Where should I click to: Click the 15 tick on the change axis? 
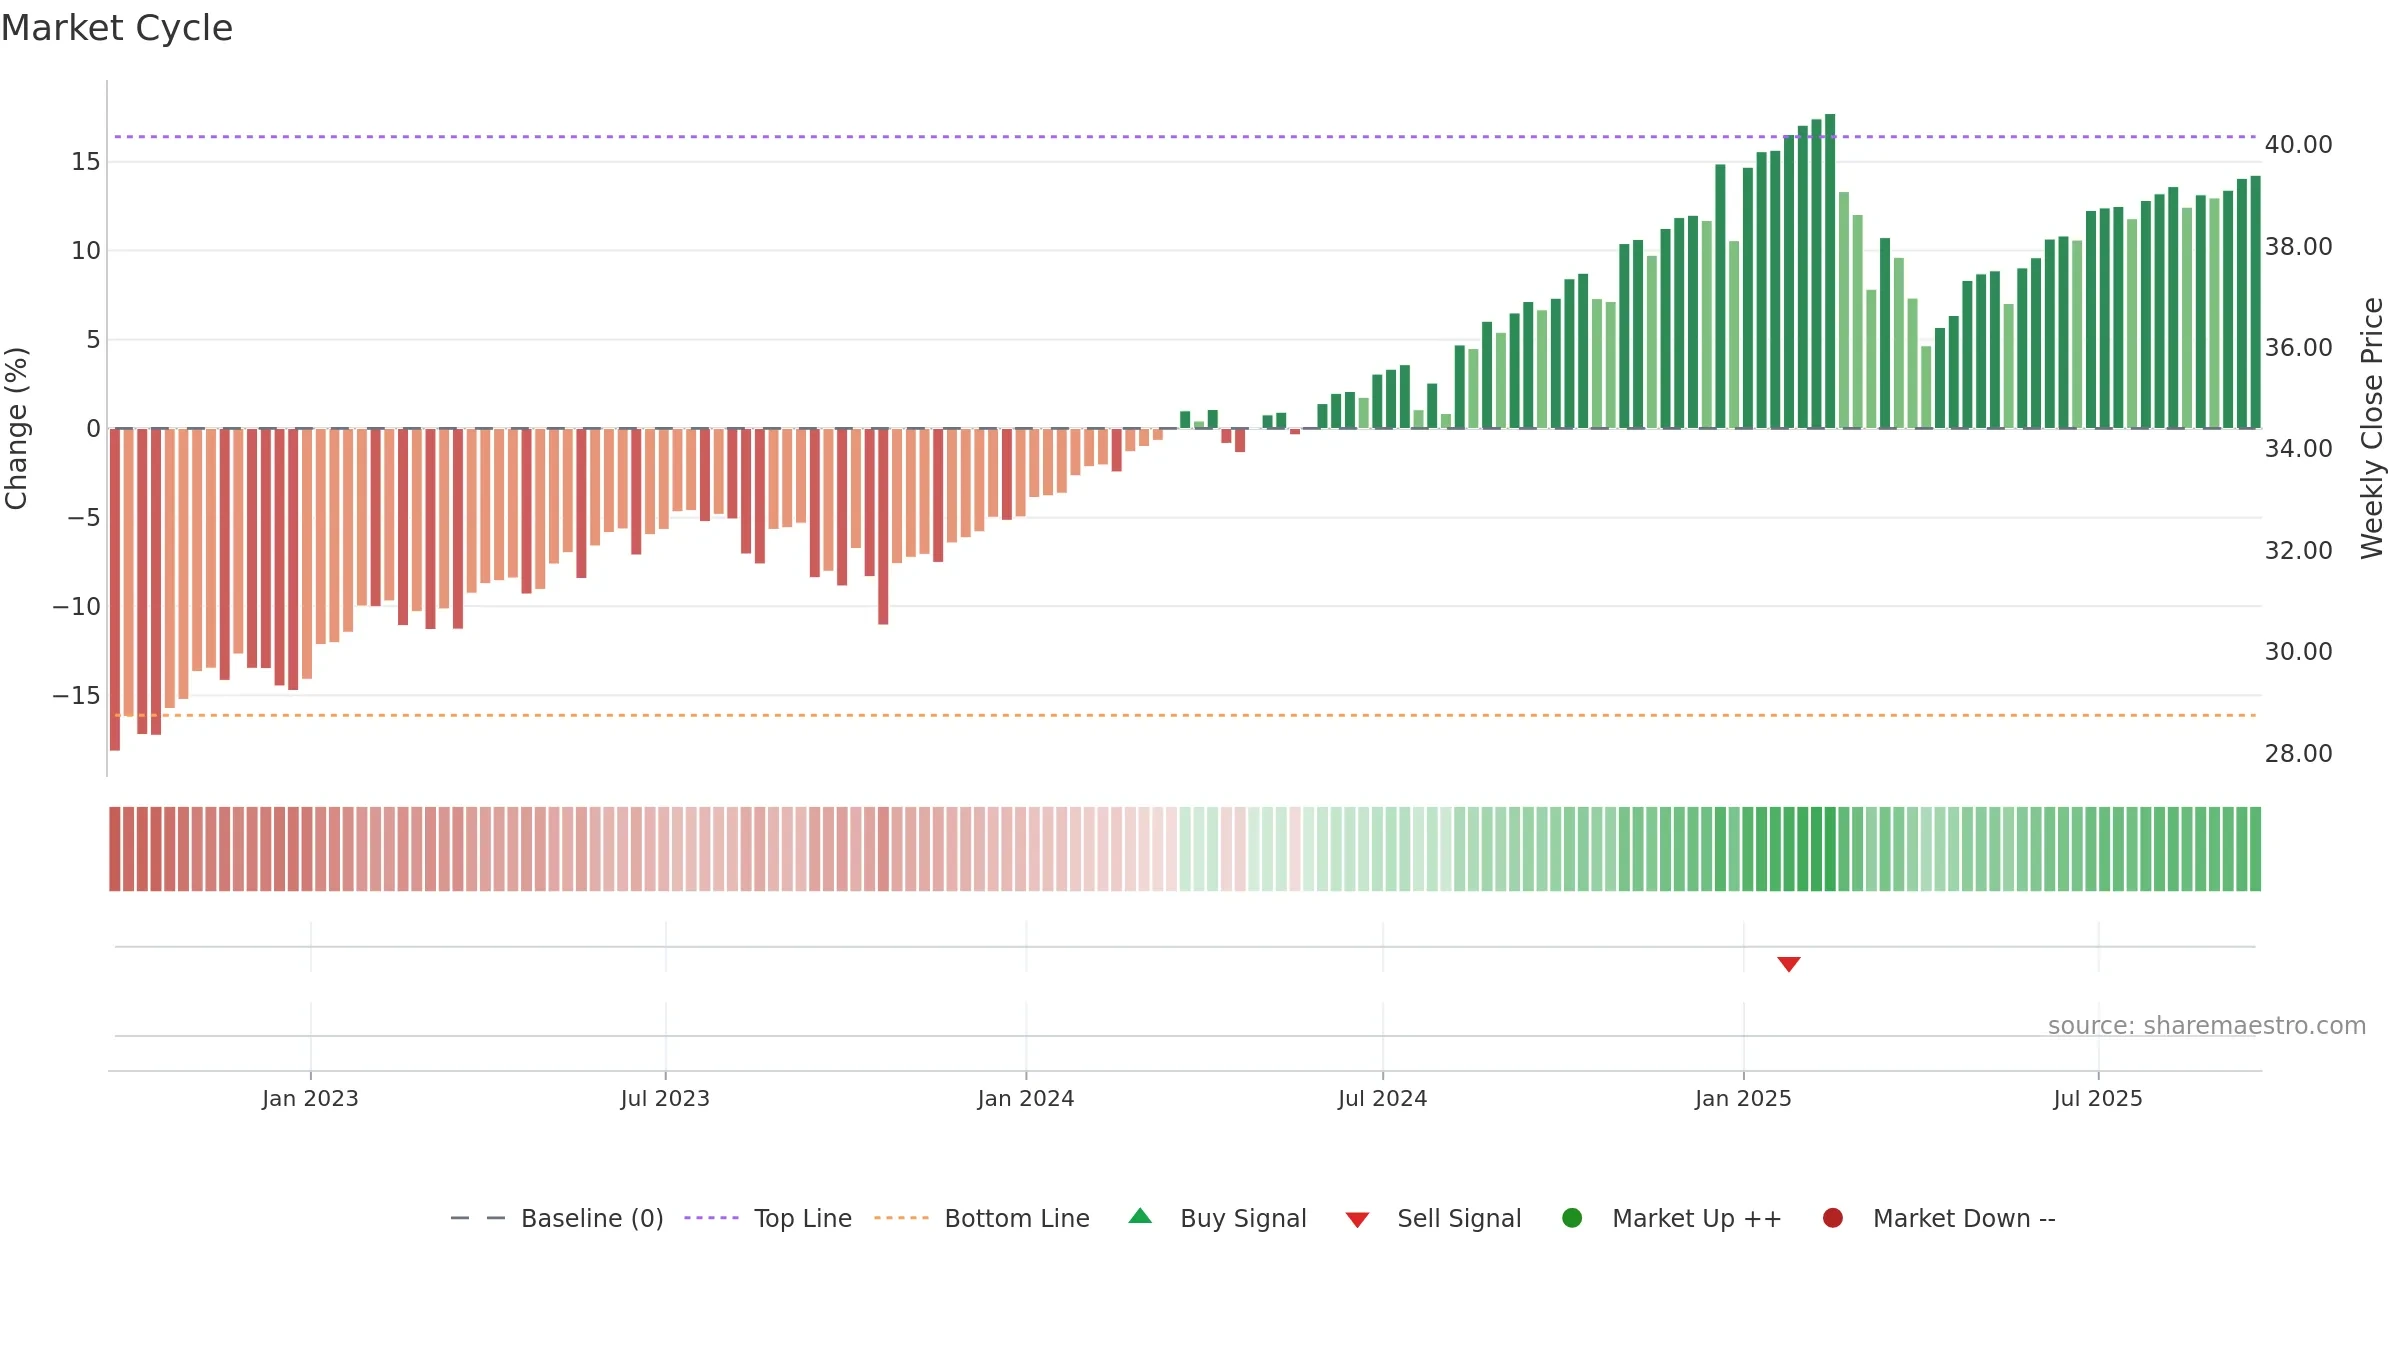tap(86, 162)
